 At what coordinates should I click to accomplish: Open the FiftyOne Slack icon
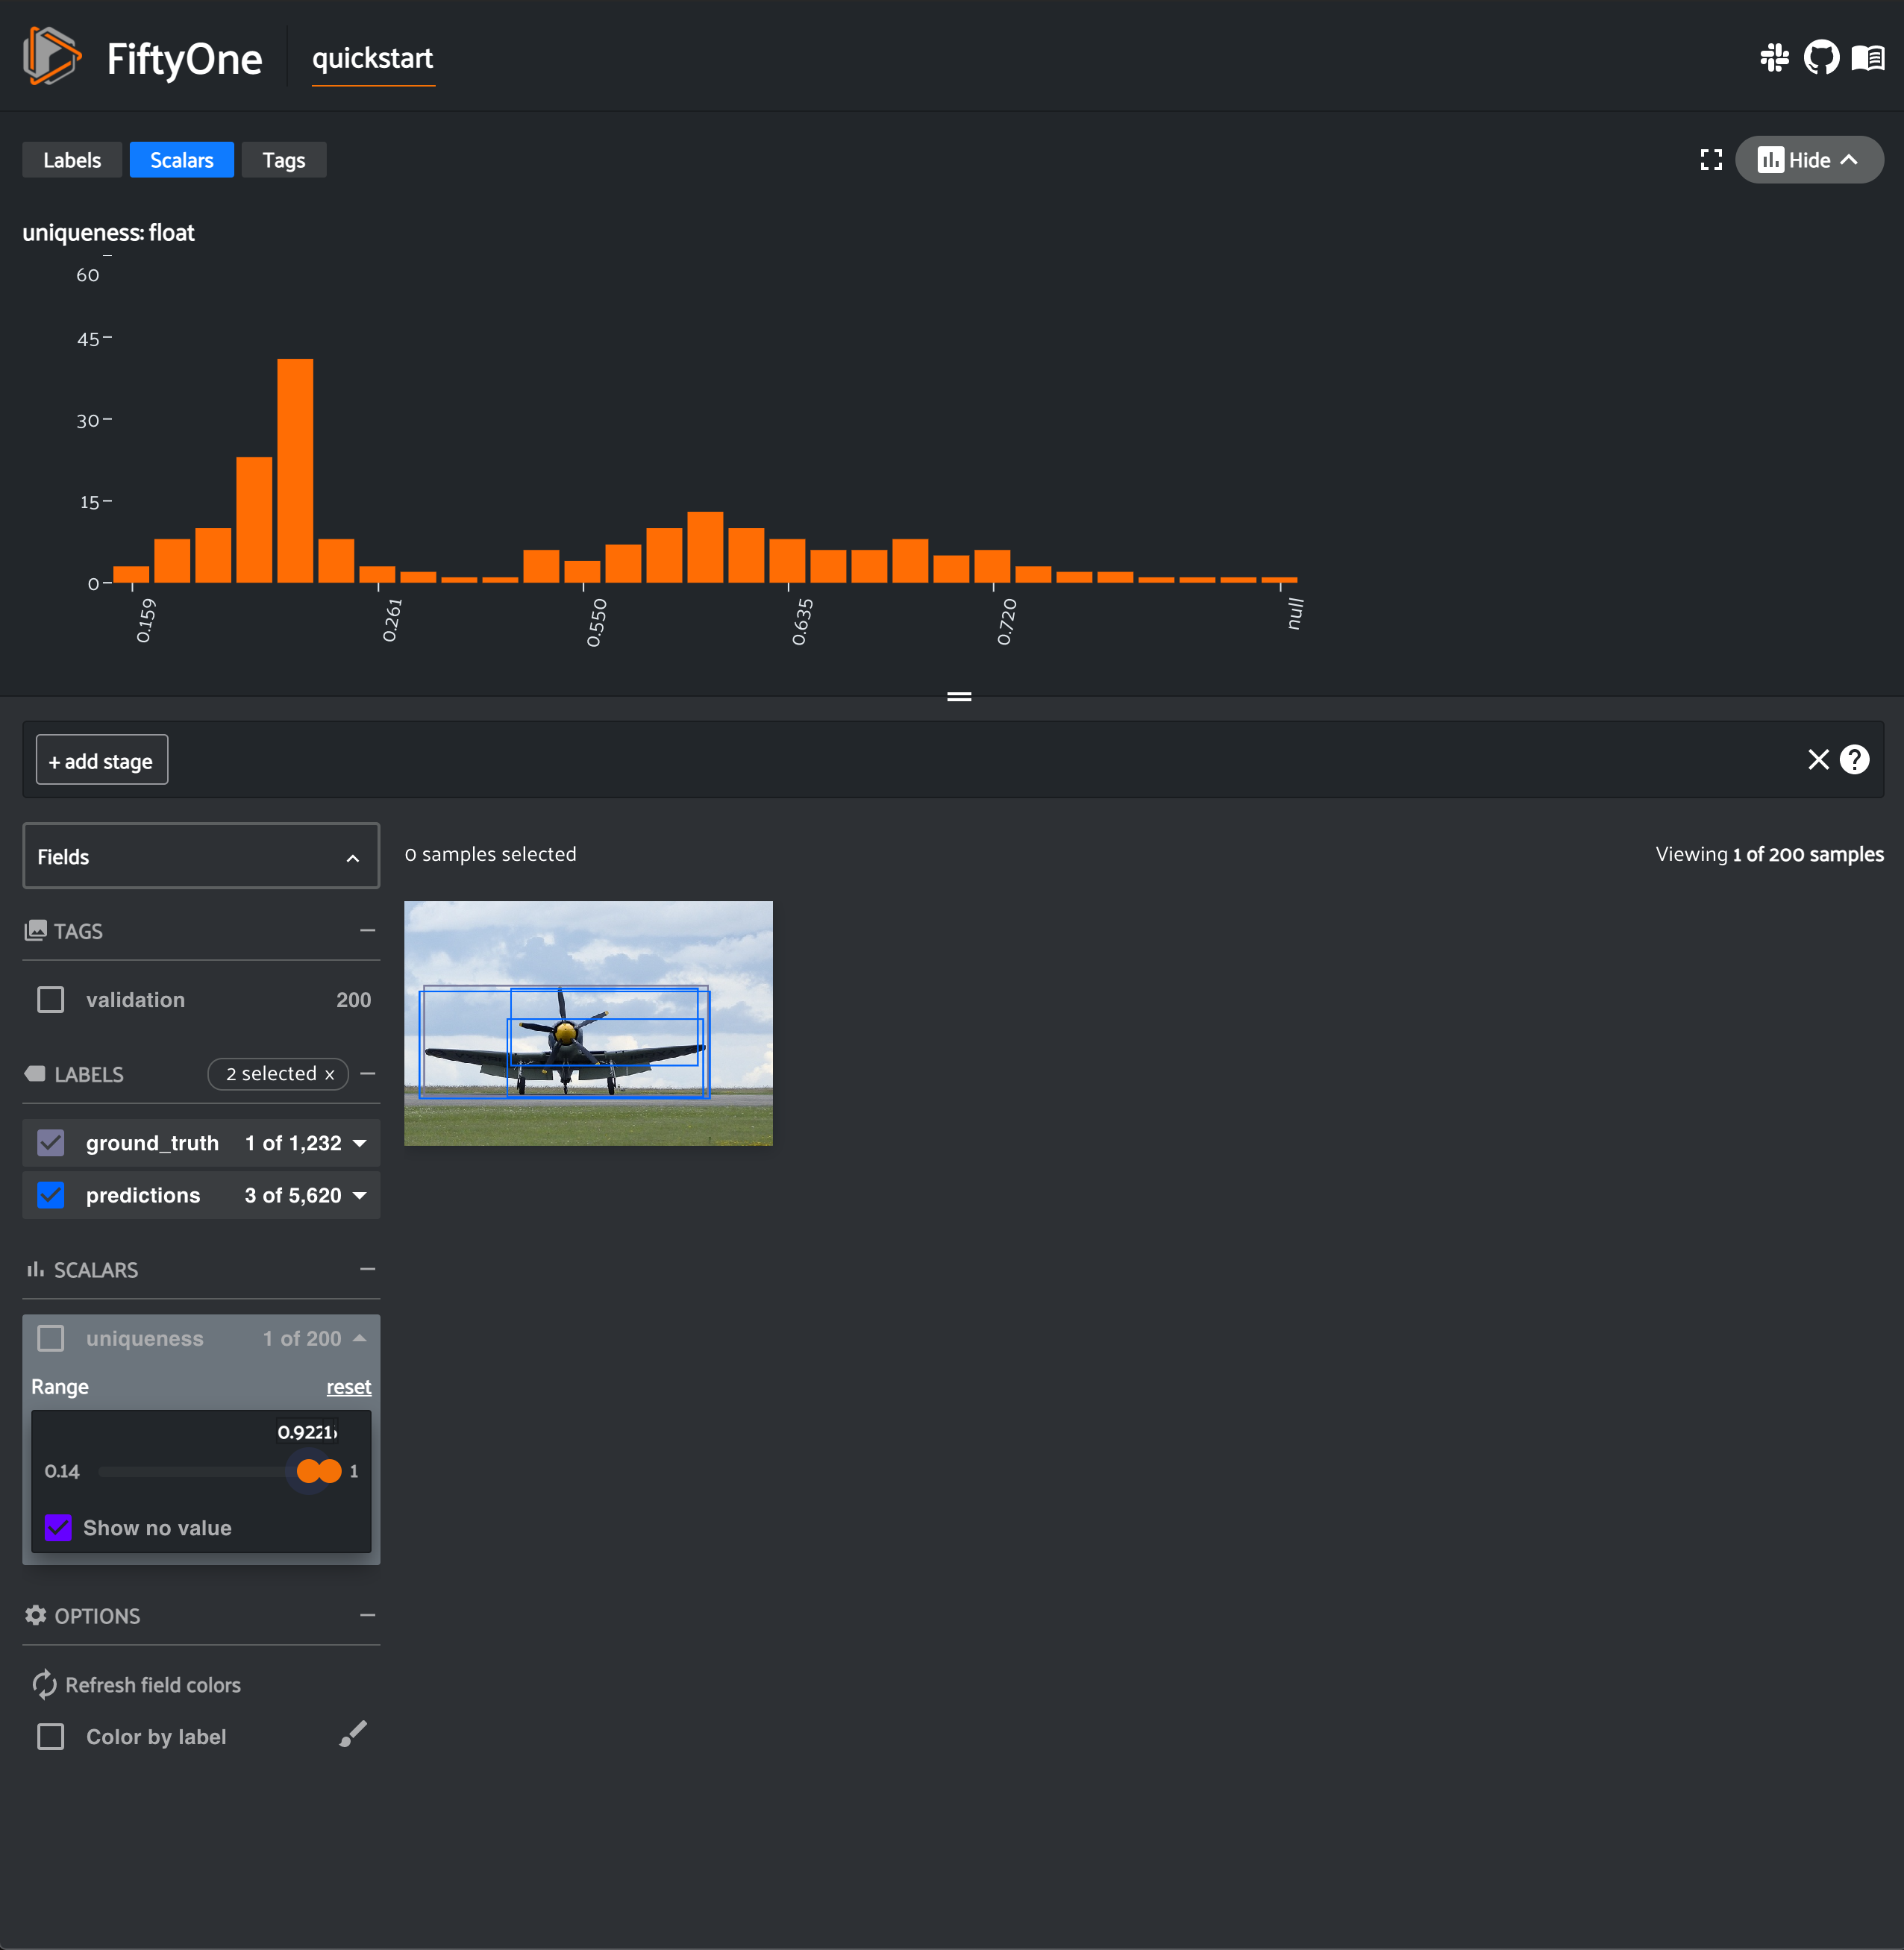[1776, 58]
